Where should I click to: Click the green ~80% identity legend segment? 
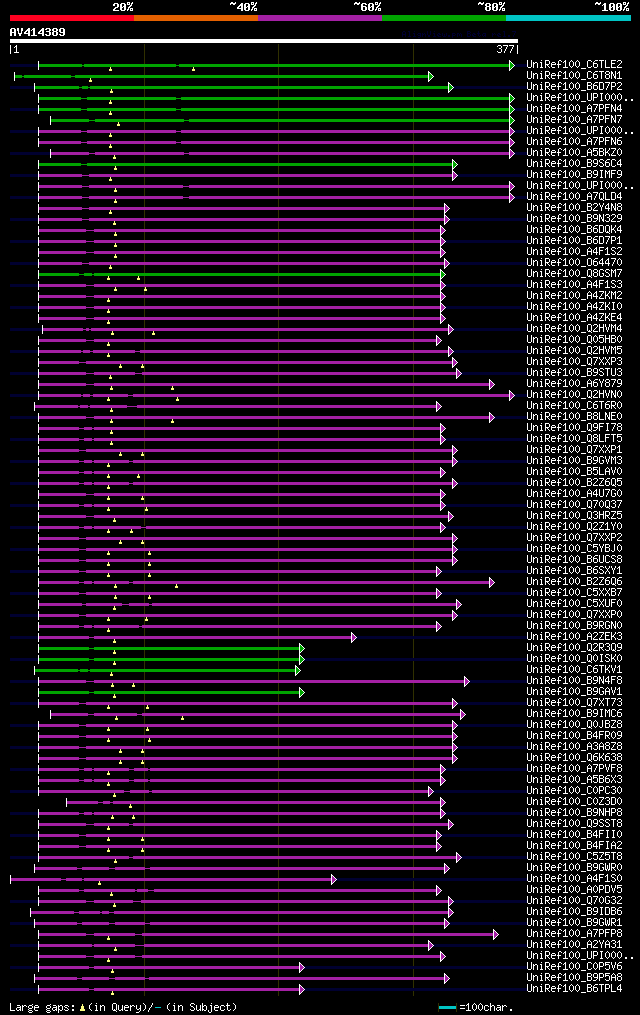[444, 18]
